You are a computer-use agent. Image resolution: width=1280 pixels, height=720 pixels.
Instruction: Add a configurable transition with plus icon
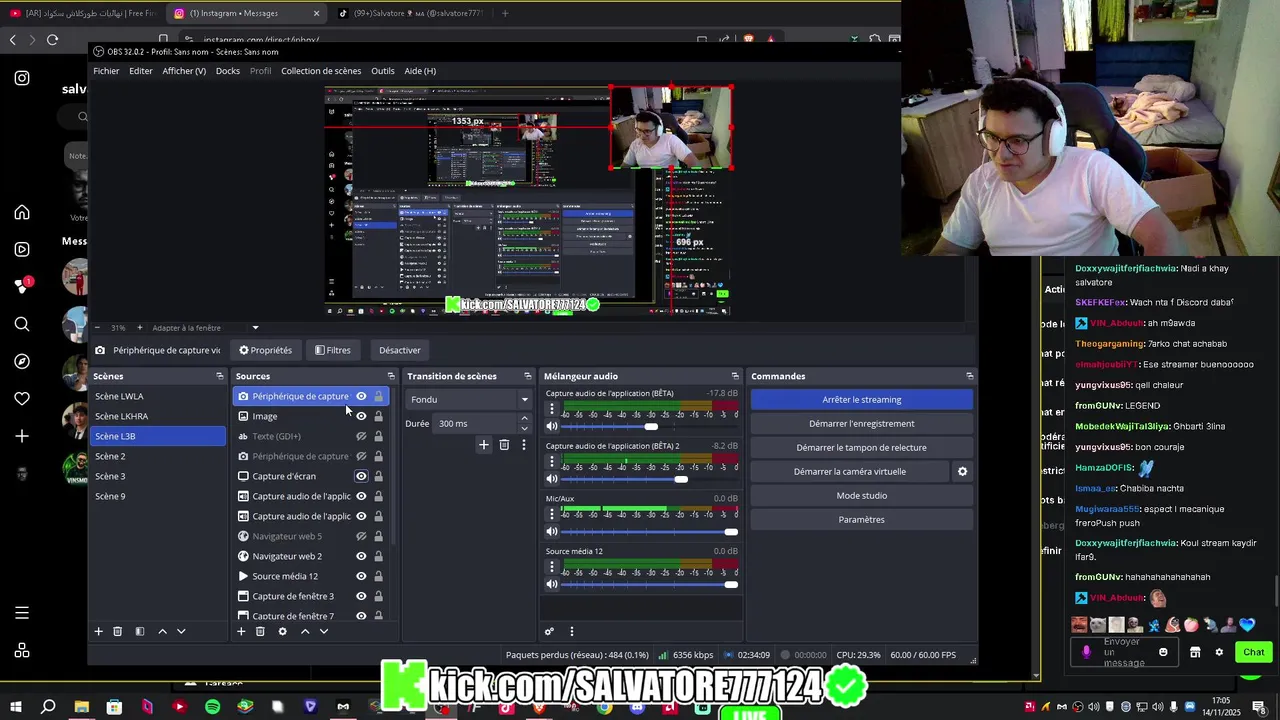click(484, 444)
